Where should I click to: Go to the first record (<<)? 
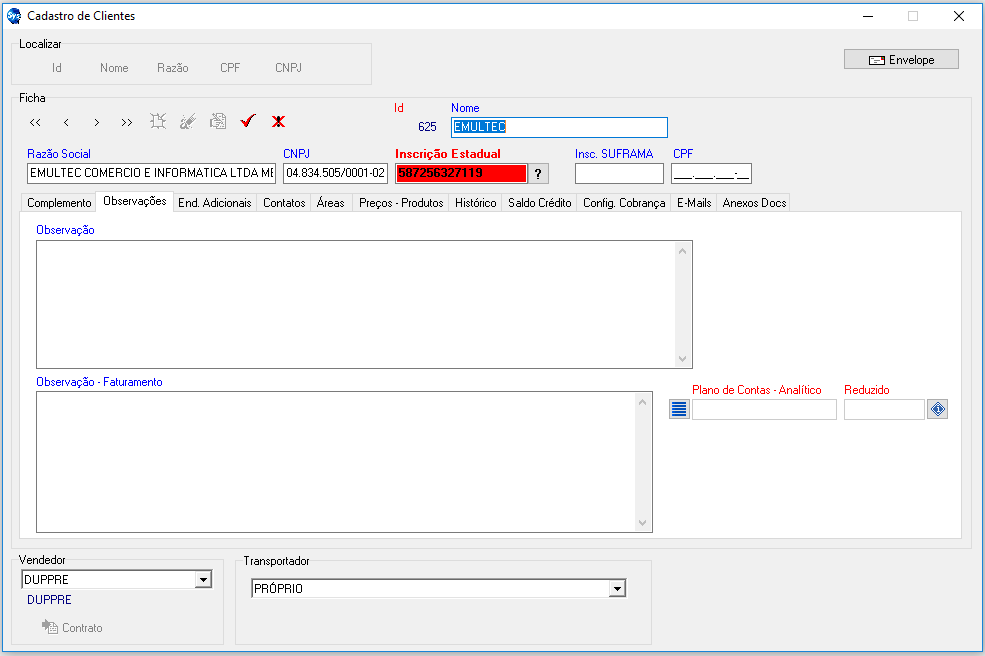(35, 122)
